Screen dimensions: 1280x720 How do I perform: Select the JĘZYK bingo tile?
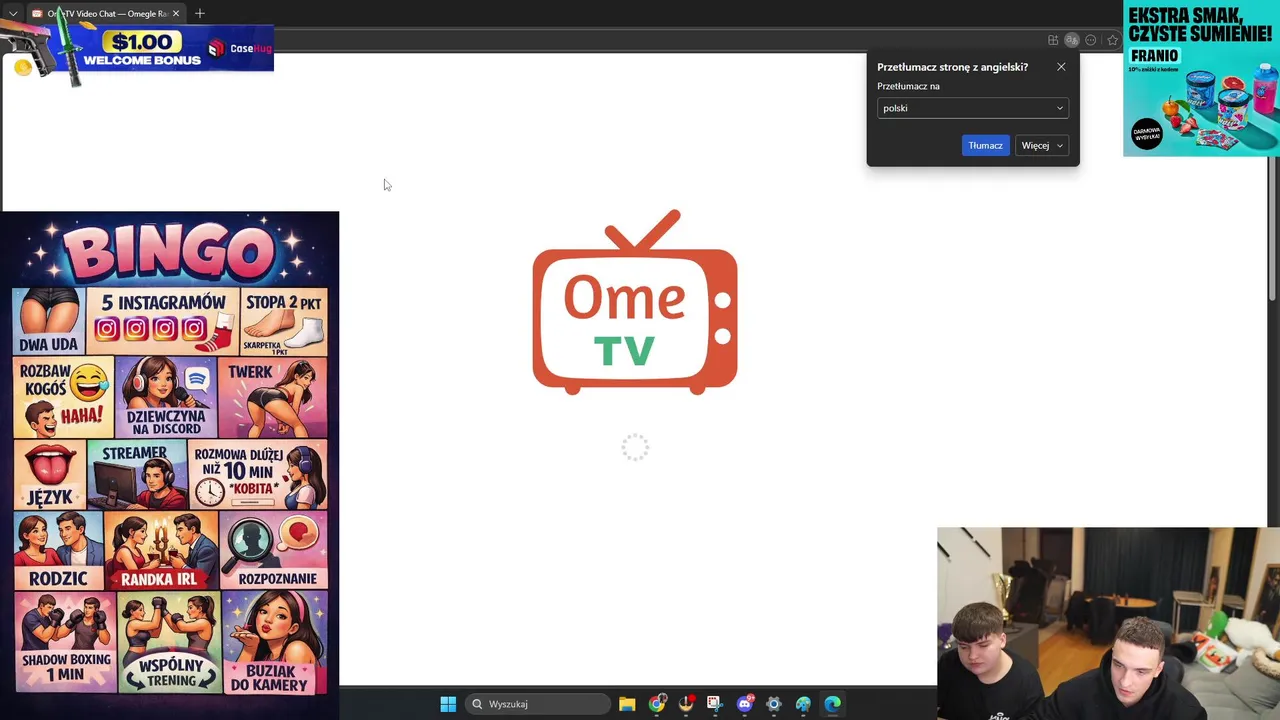point(49,475)
